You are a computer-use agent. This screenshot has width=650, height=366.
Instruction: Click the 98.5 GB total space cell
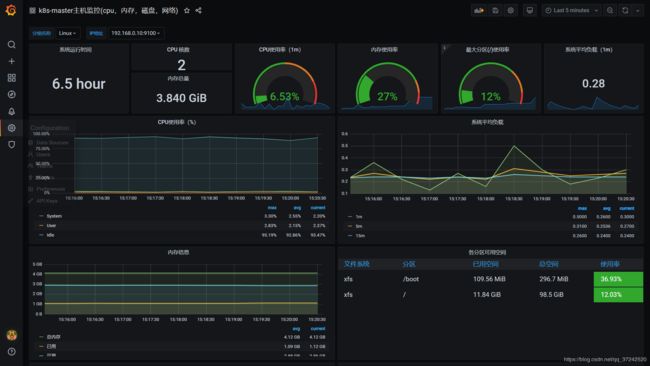click(x=551, y=295)
